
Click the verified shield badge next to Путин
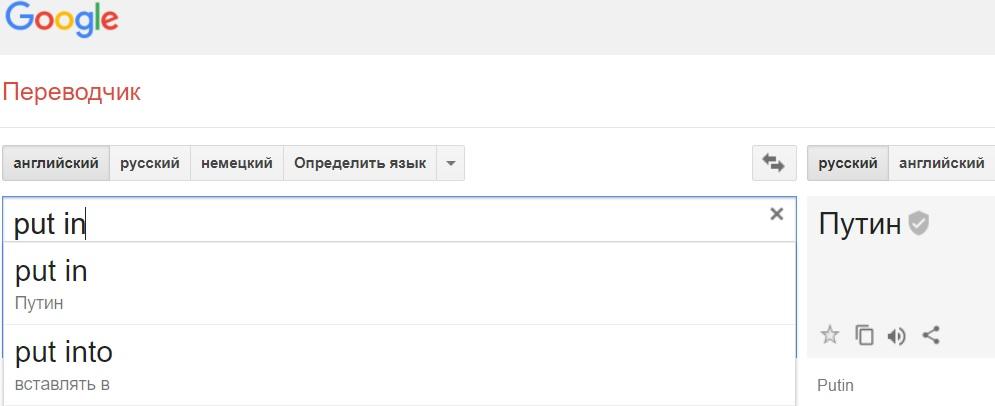(x=918, y=223)
